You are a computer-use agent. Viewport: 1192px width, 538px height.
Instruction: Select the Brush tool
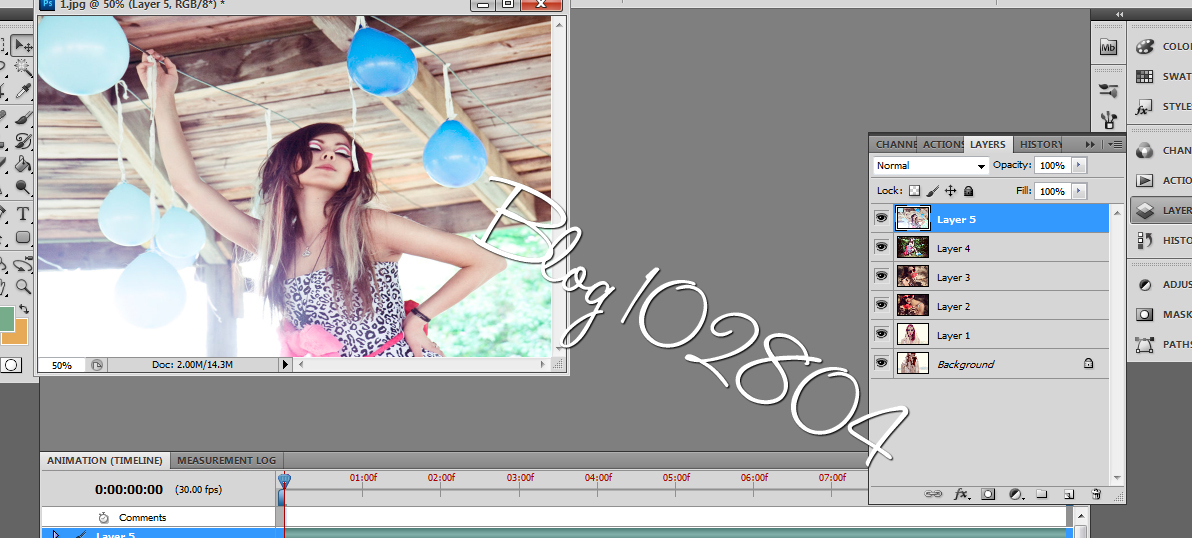click(x=24, y=118)
